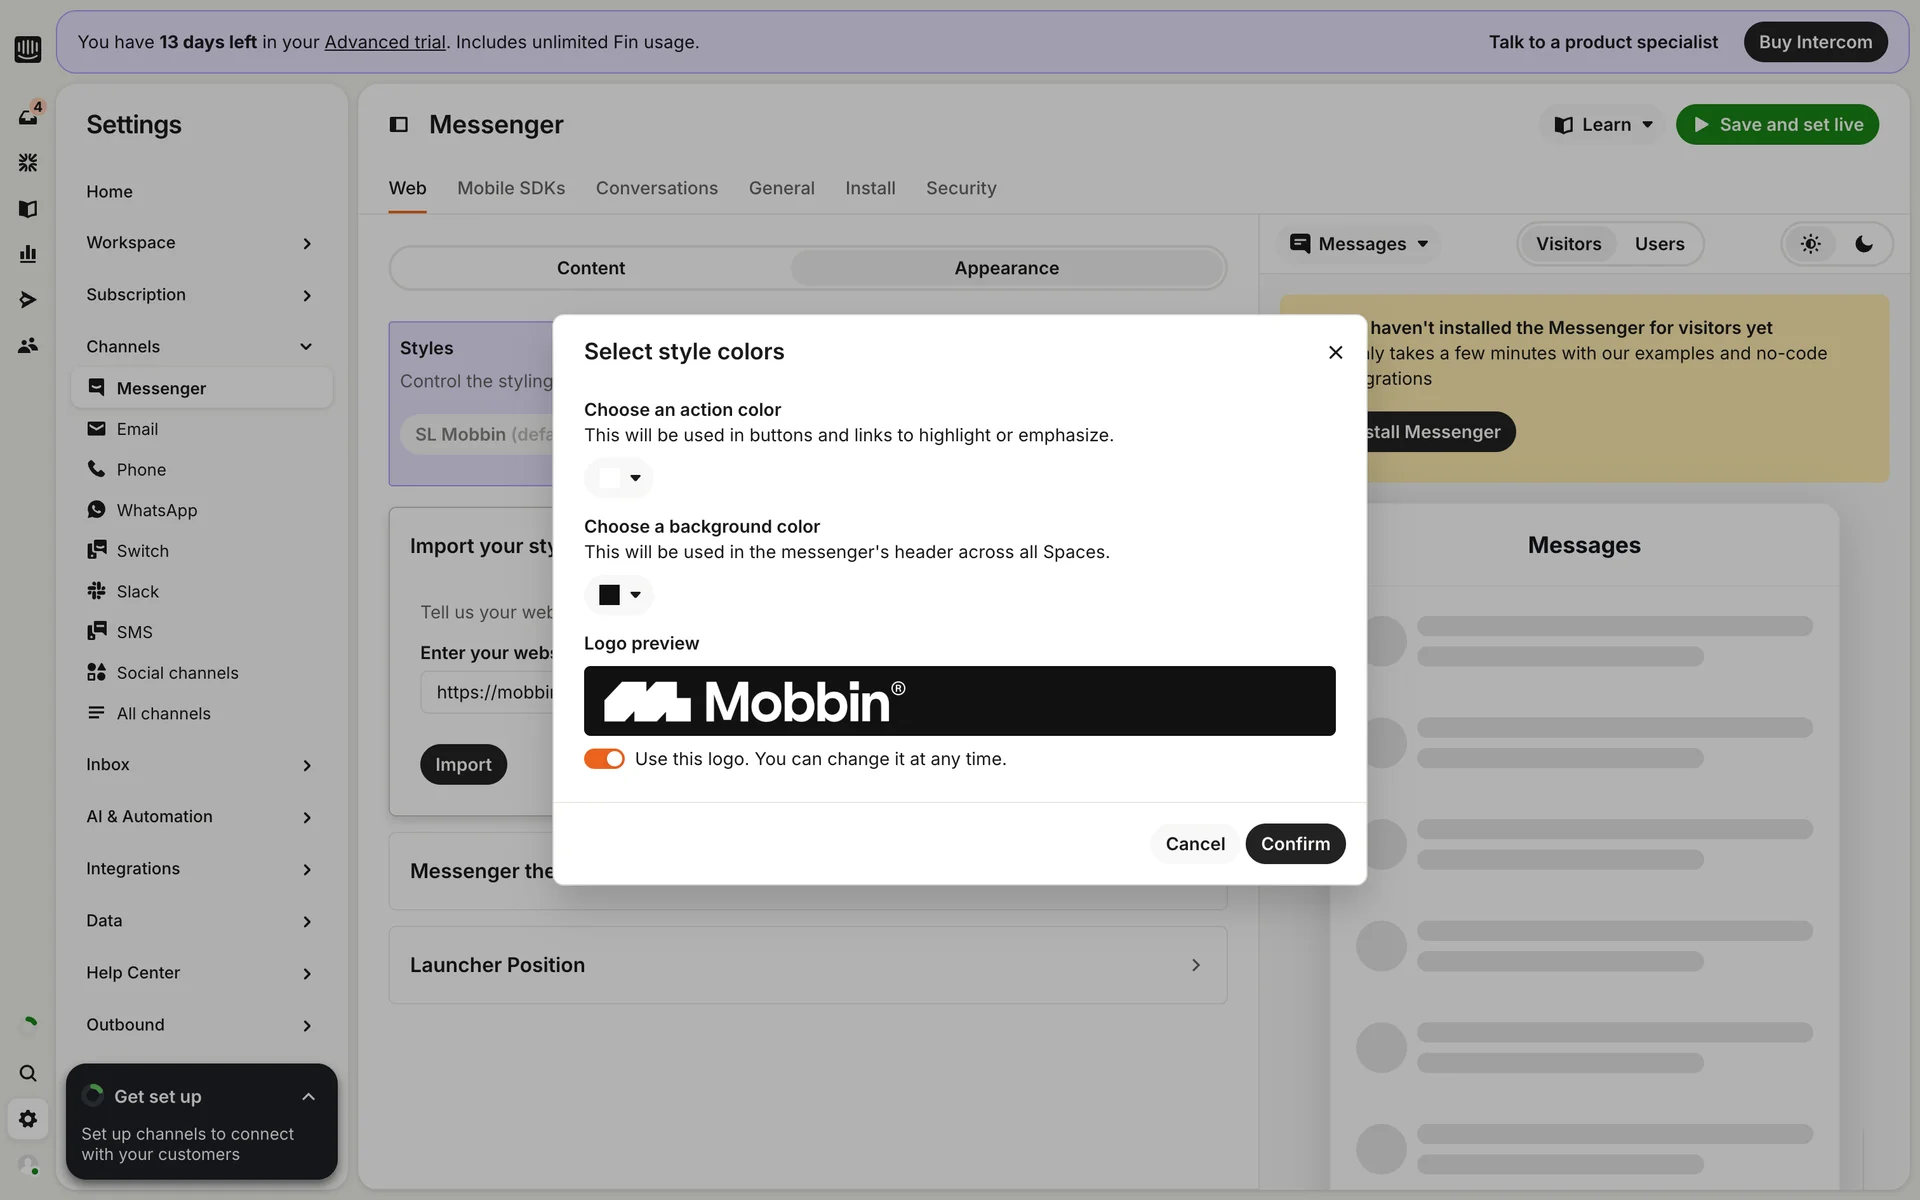Open the Learn dropdown menu
1920x1200 pixels.
[1603, 125]
